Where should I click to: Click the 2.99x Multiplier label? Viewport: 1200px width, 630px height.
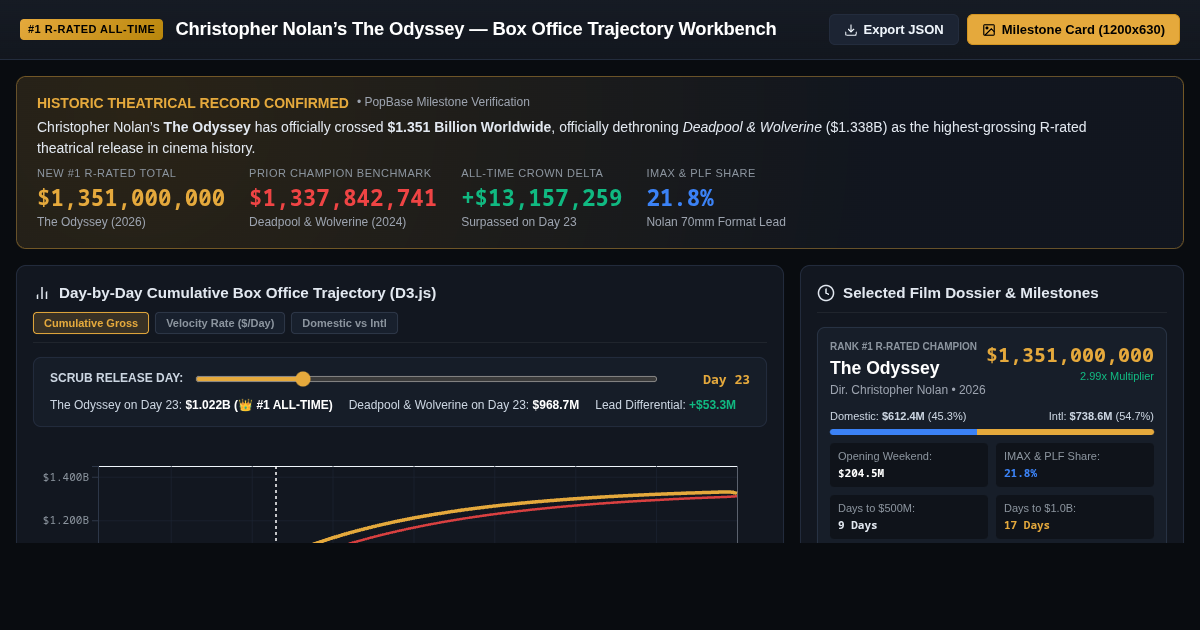coord(1116,376)
